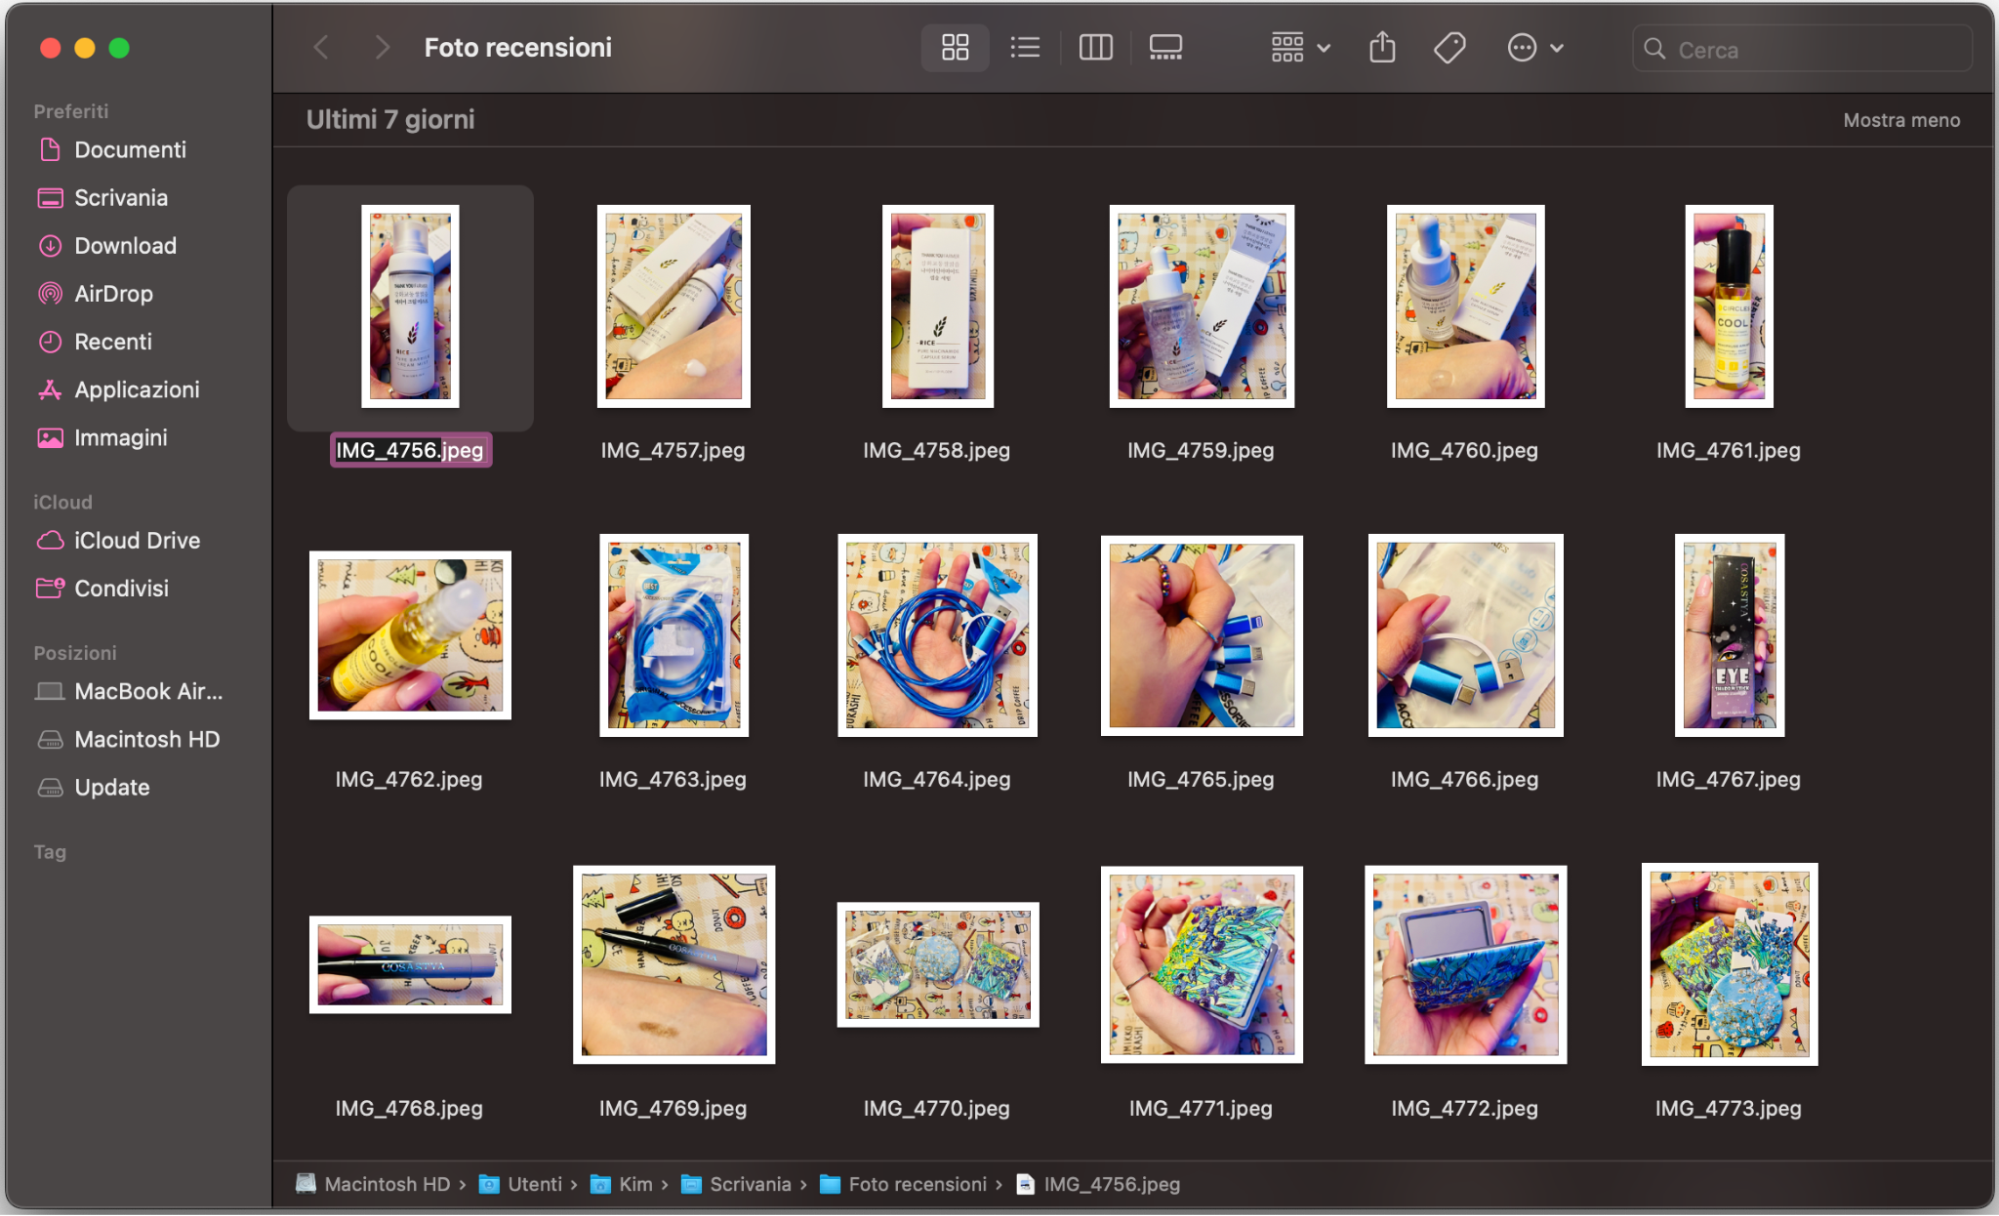Screen dimensions: 1999x1216
Task: Switch to list view
Action: pos(1024,47)
